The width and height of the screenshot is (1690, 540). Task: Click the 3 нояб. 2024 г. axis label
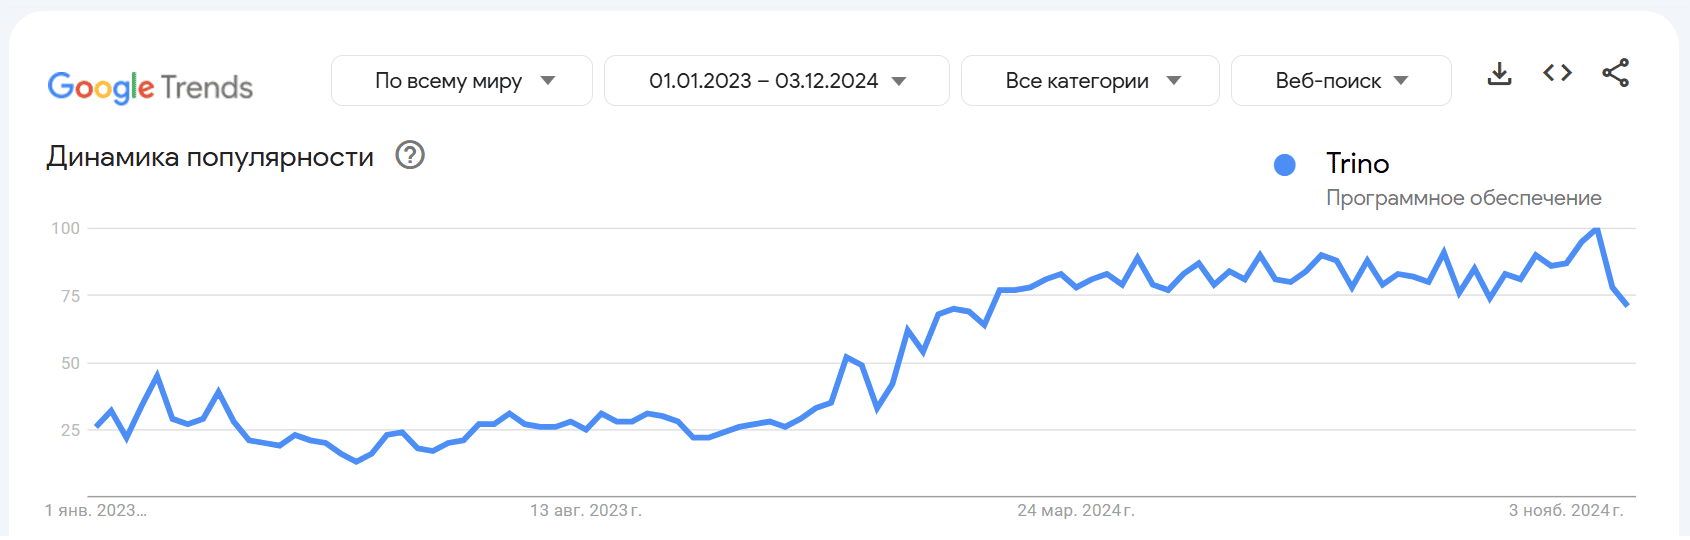[x=1565, y=510]
